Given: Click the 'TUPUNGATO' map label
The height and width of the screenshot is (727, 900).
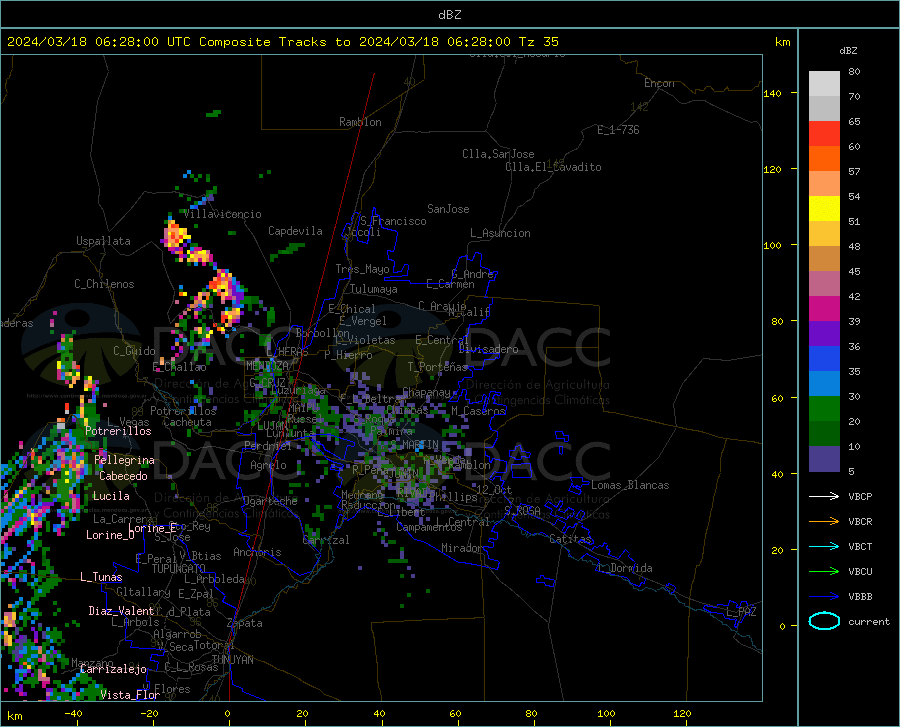Looking at the screenshot, I should click(179, 569).
